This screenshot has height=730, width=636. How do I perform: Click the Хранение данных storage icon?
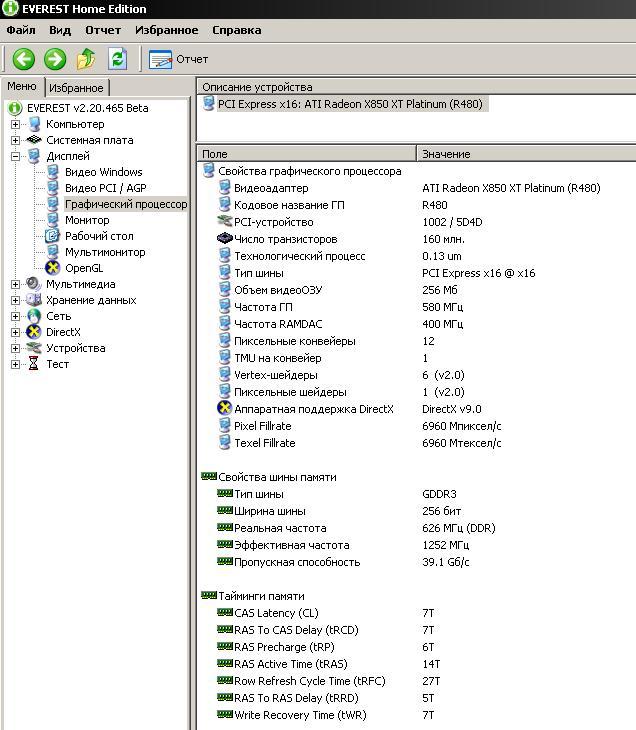coord(34,300)
